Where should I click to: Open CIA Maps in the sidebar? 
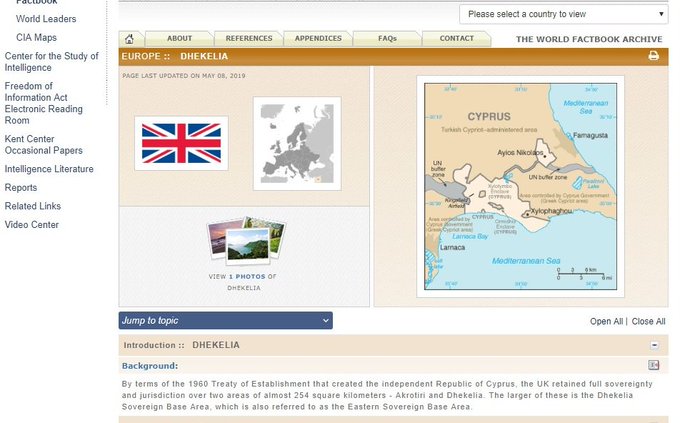(37, 37)
